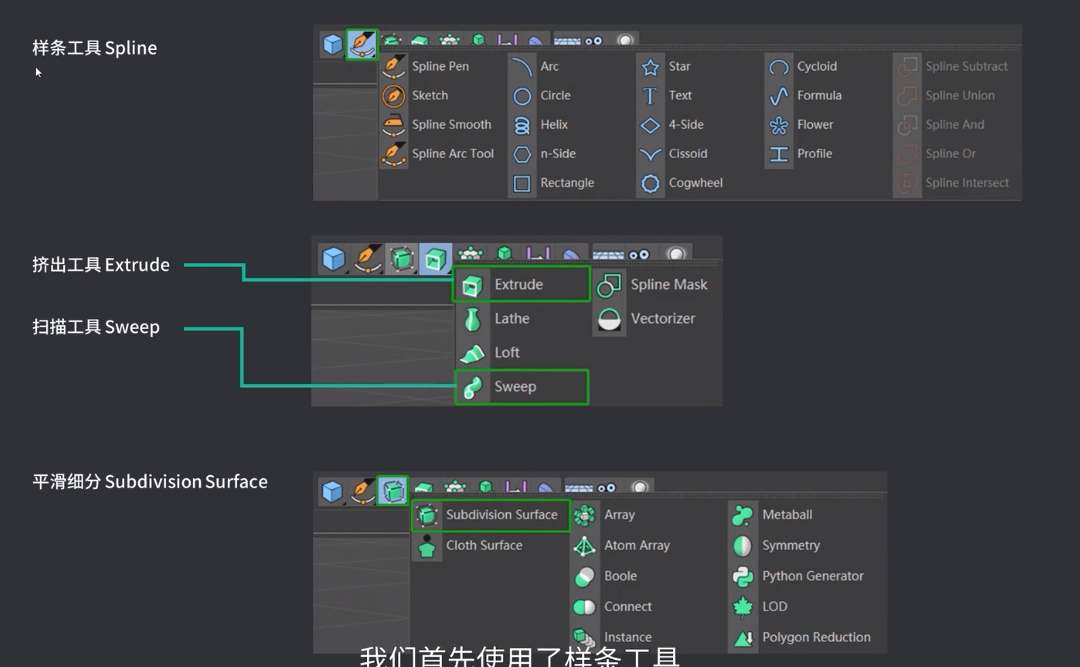
Task: Choose the Cycloid spline icon
Action: [778, 67]
